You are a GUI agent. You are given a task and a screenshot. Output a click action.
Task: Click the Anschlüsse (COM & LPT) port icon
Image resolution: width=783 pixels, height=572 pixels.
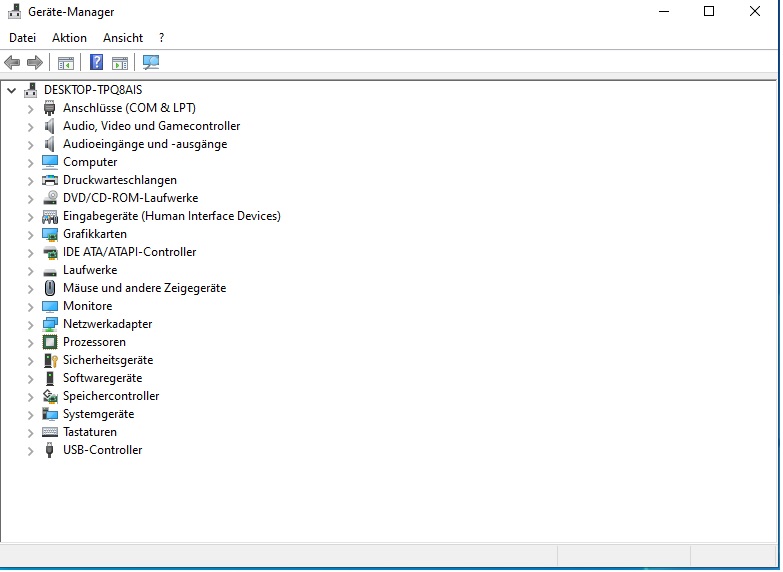(x=49, y=108)
